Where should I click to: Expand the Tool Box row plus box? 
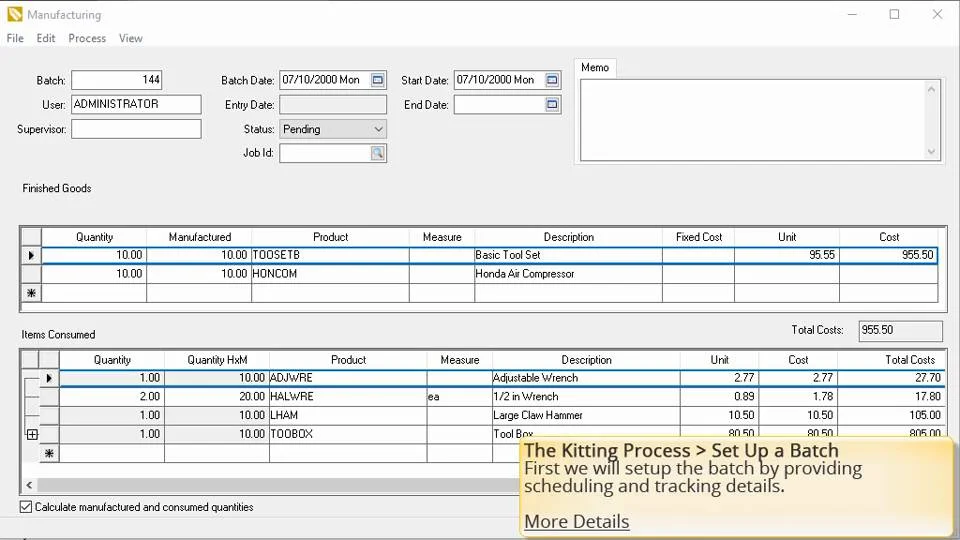(x=32, y=434)
